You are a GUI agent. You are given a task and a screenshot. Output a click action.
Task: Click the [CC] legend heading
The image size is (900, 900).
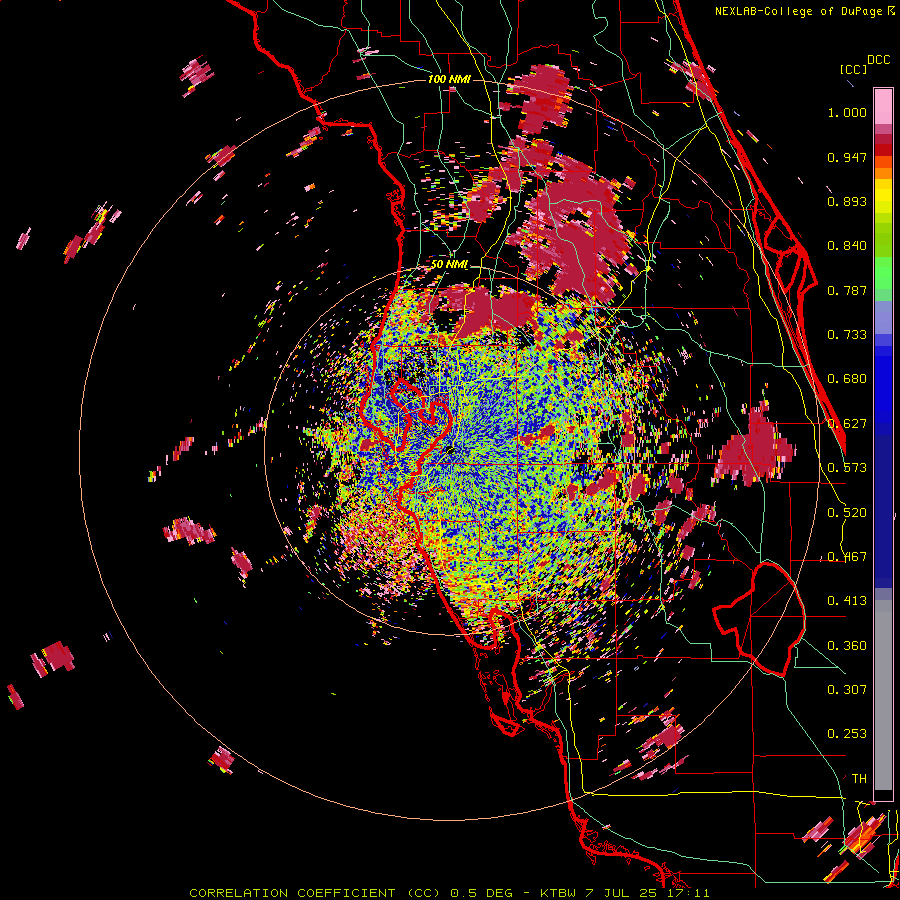[853, 69]
